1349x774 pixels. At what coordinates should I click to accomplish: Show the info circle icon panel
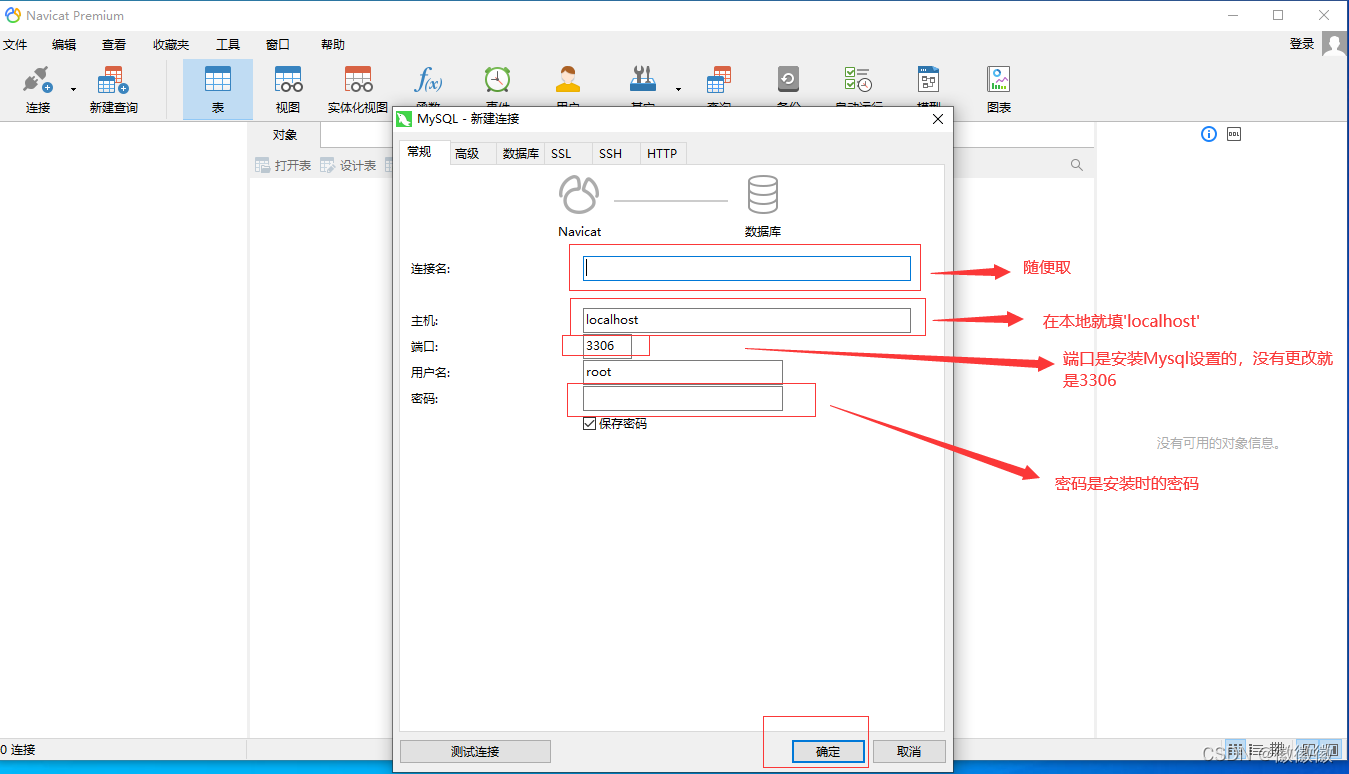[1209, 134]
